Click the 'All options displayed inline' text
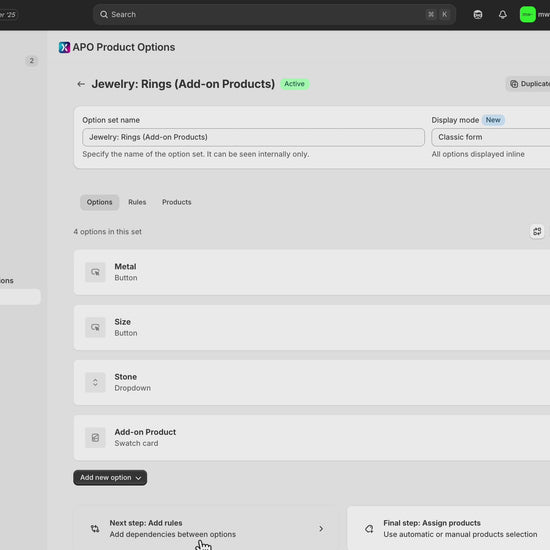The image size is (550, 550). click(x=478, y=154)
